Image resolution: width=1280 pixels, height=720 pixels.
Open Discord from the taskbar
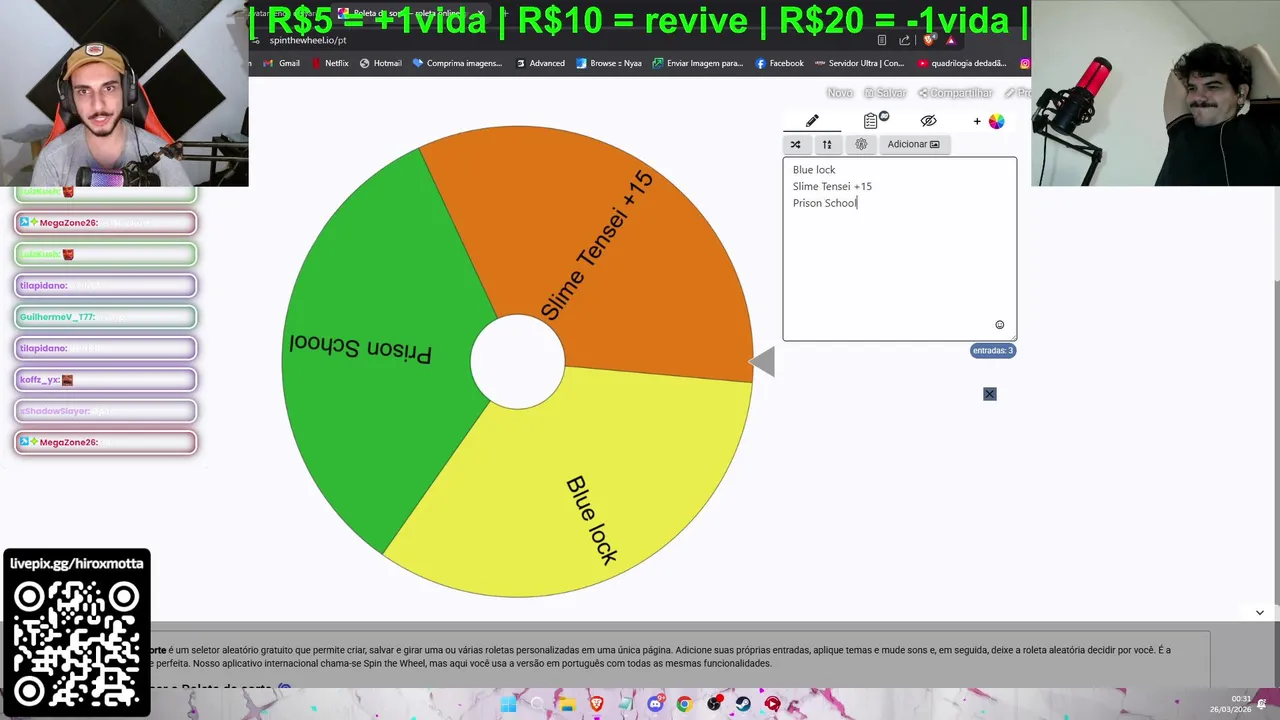coord(655,705)
